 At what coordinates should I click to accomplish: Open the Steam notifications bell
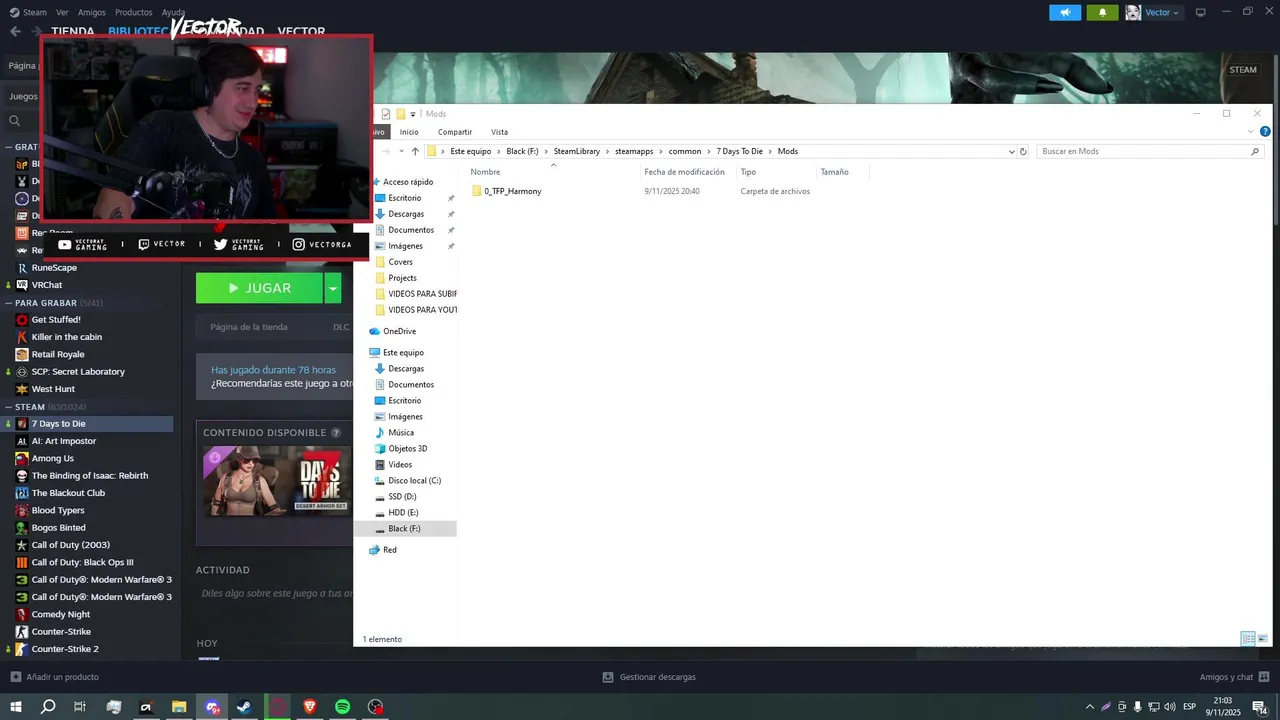1103,12
